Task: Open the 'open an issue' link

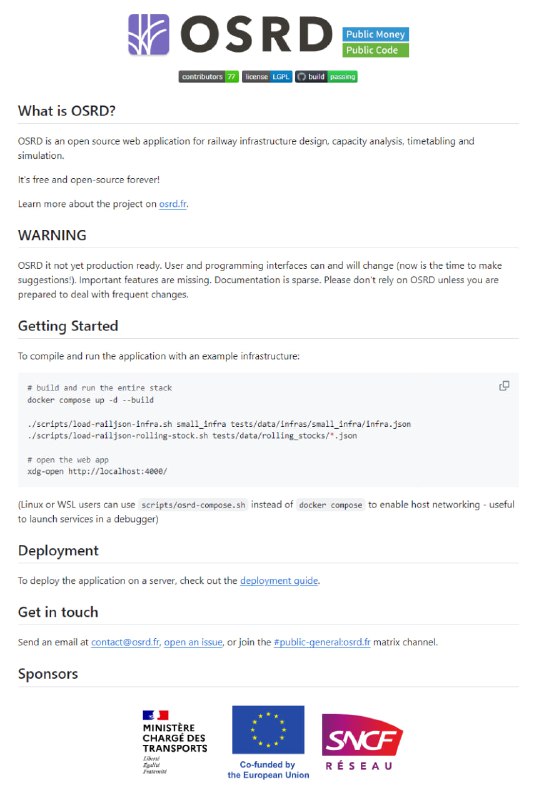Action: click(193, 642)
